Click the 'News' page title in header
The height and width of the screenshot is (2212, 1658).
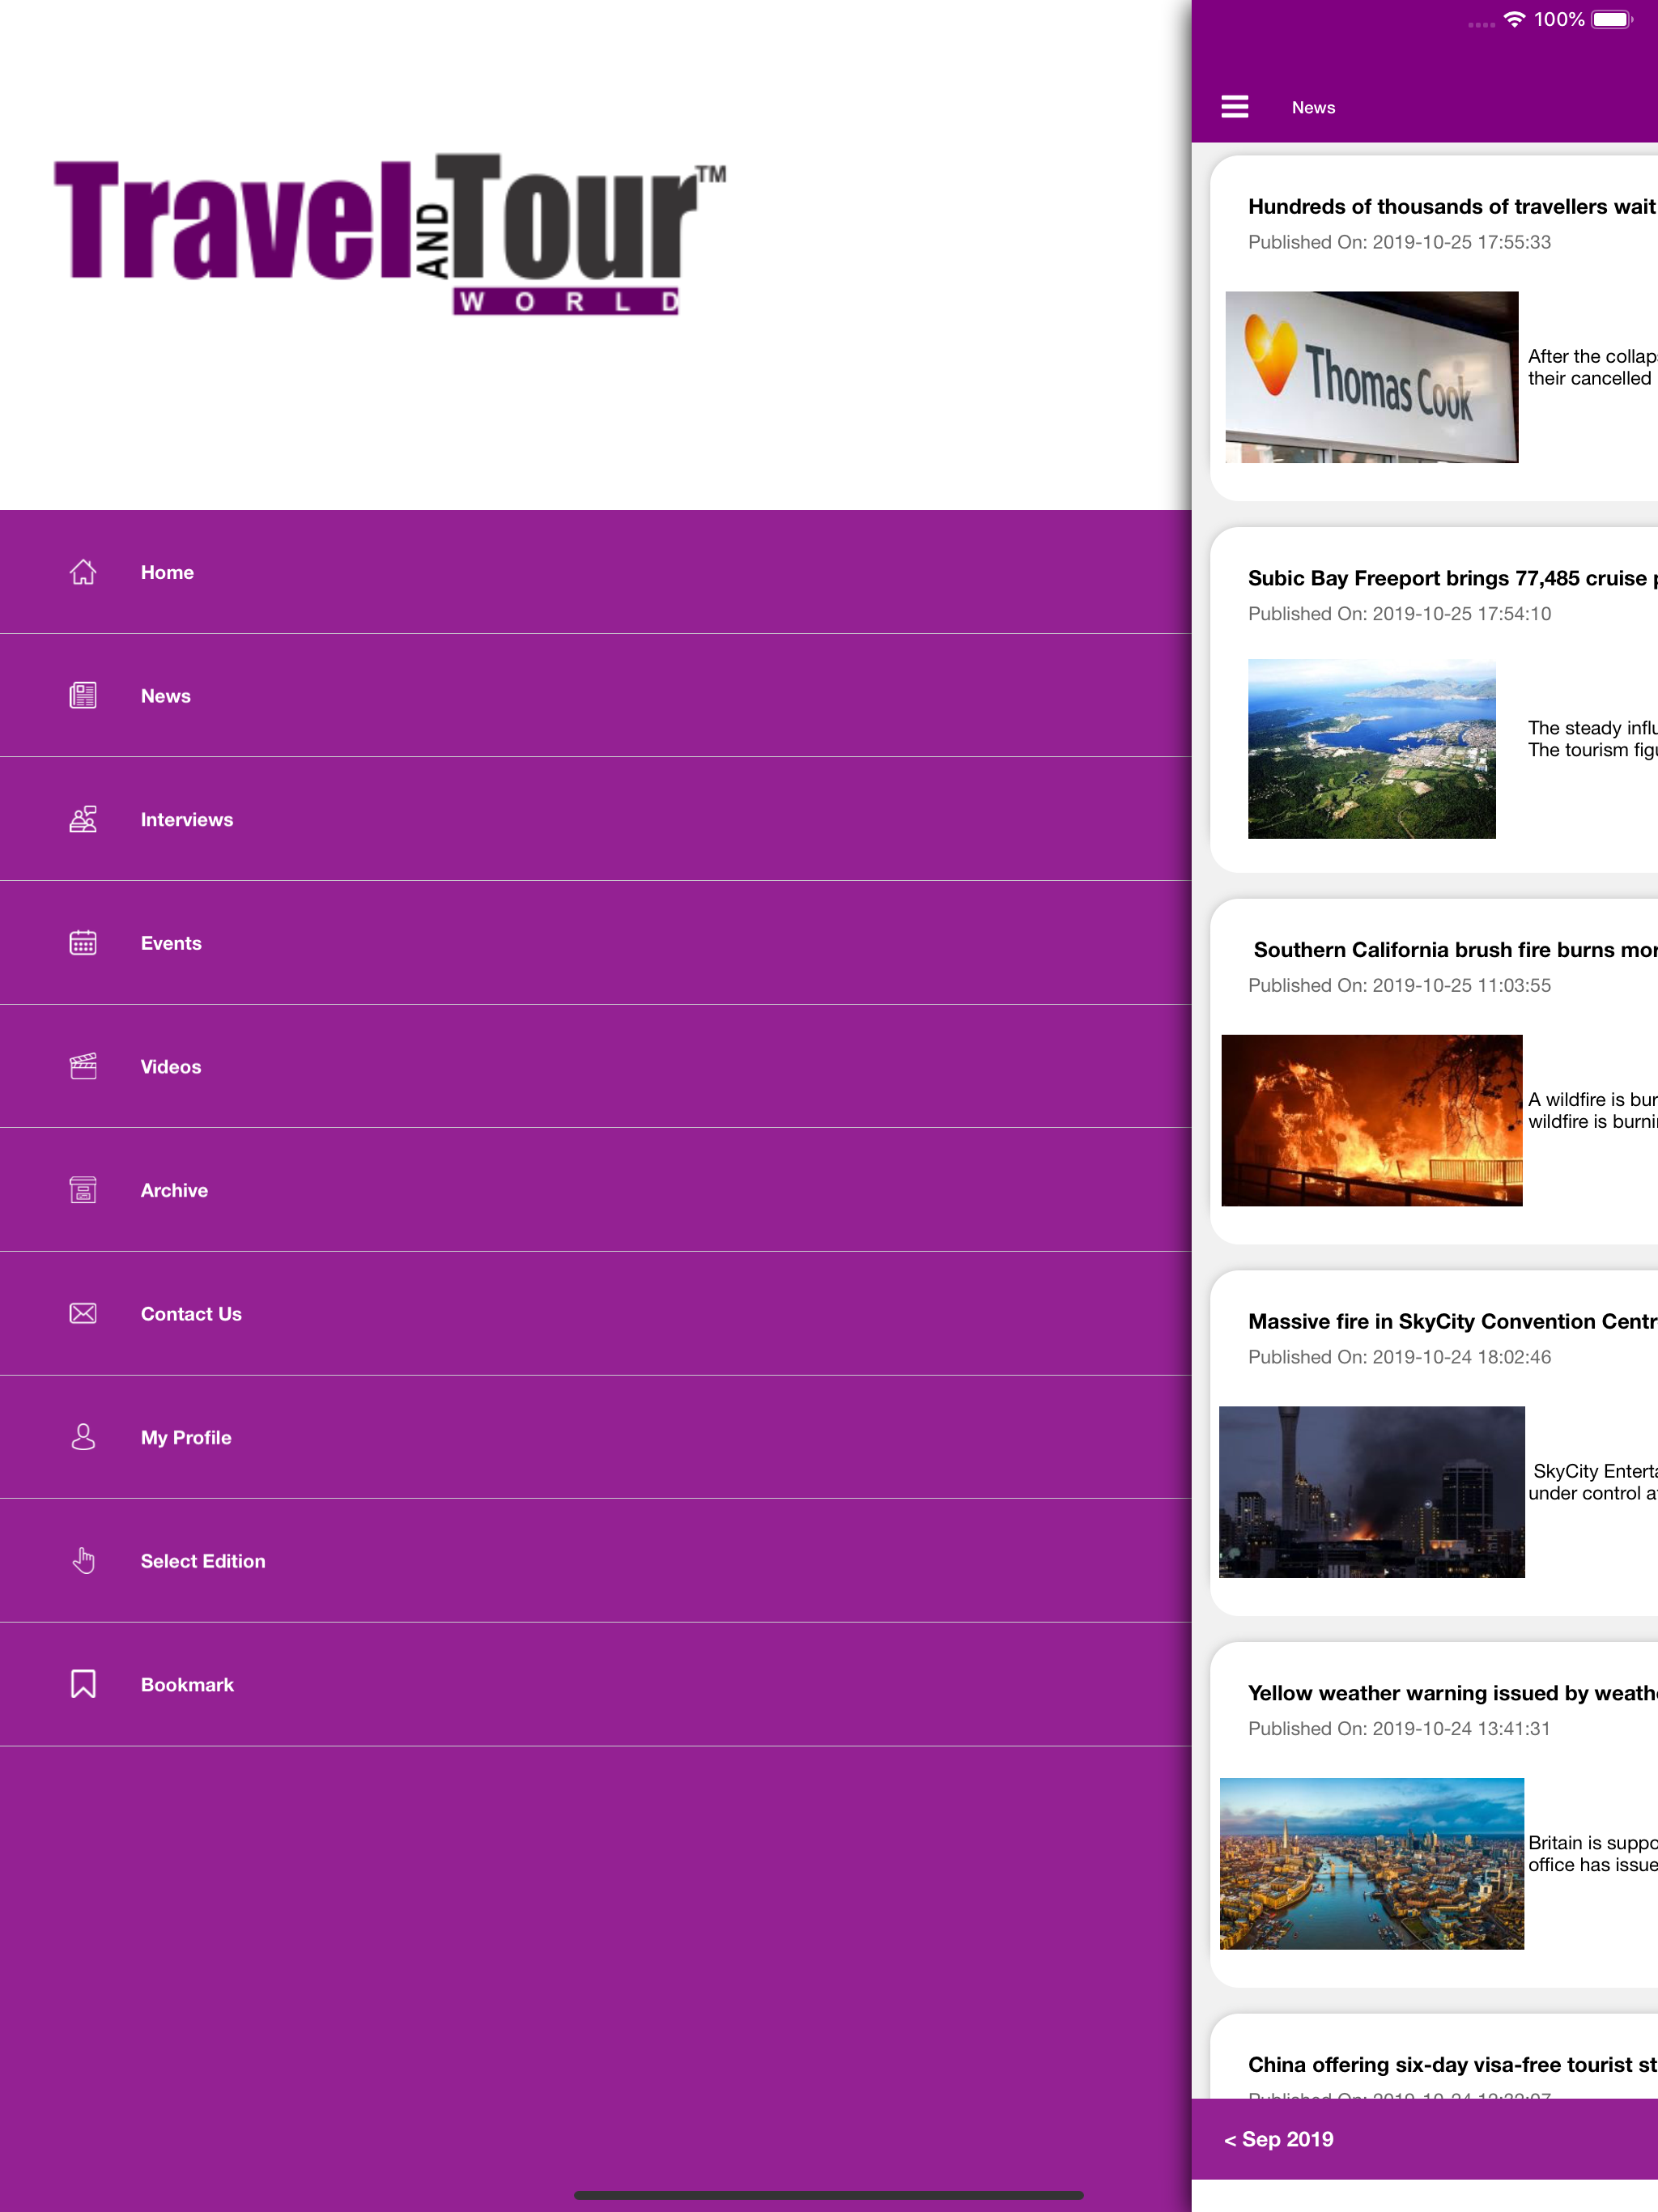tap(1313, 107)
